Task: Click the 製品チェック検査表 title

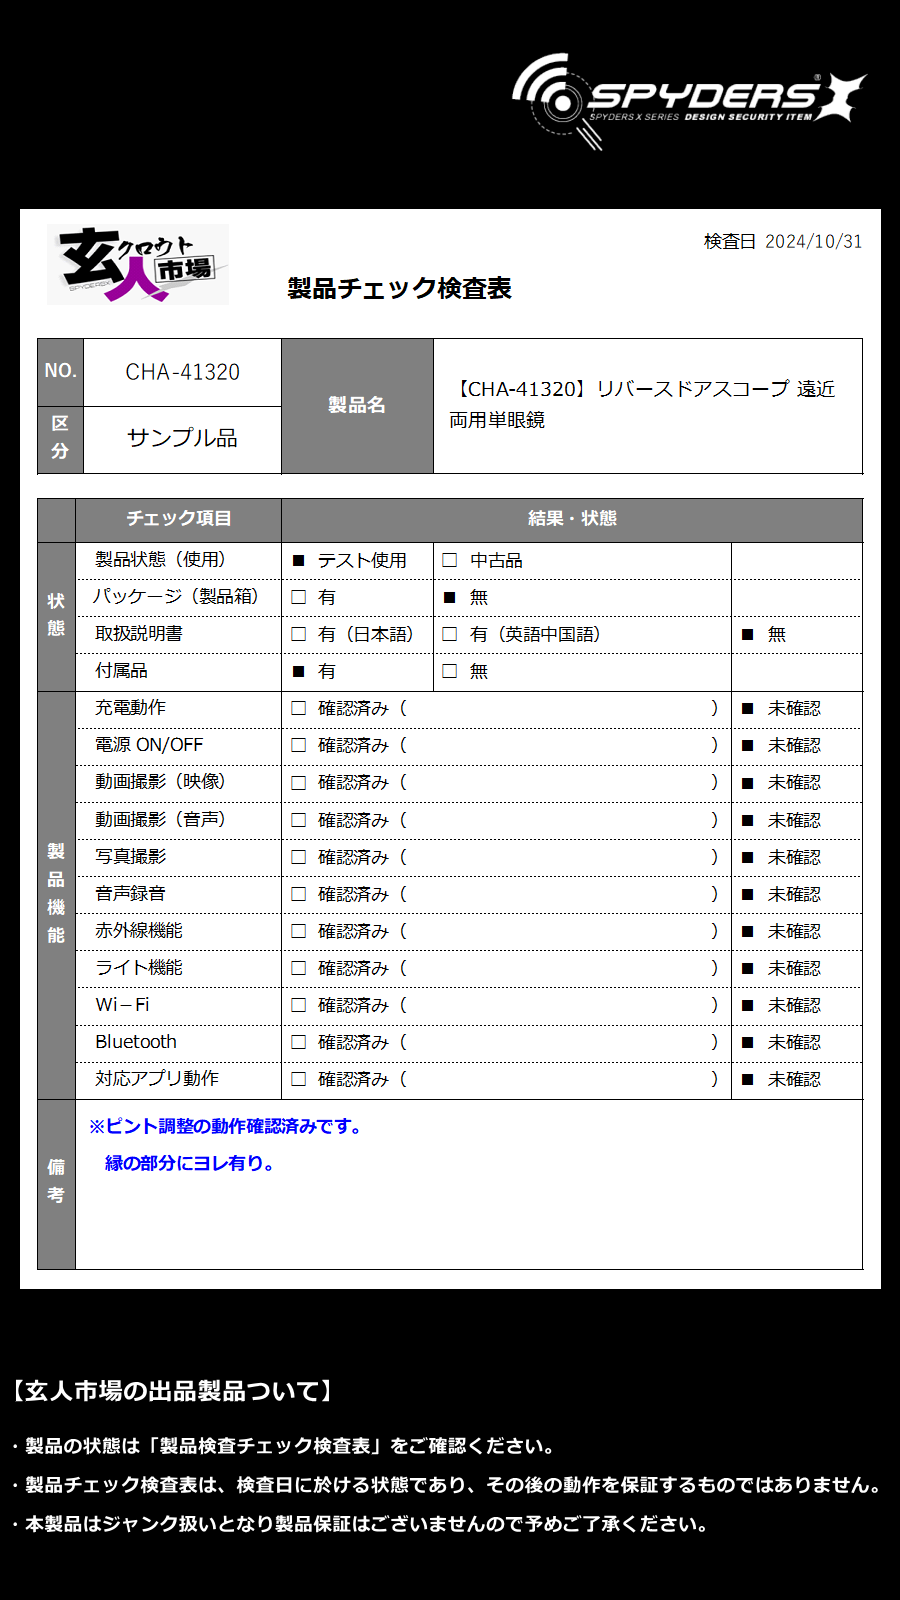Action: pyautogui.click(x=399, y=289)
